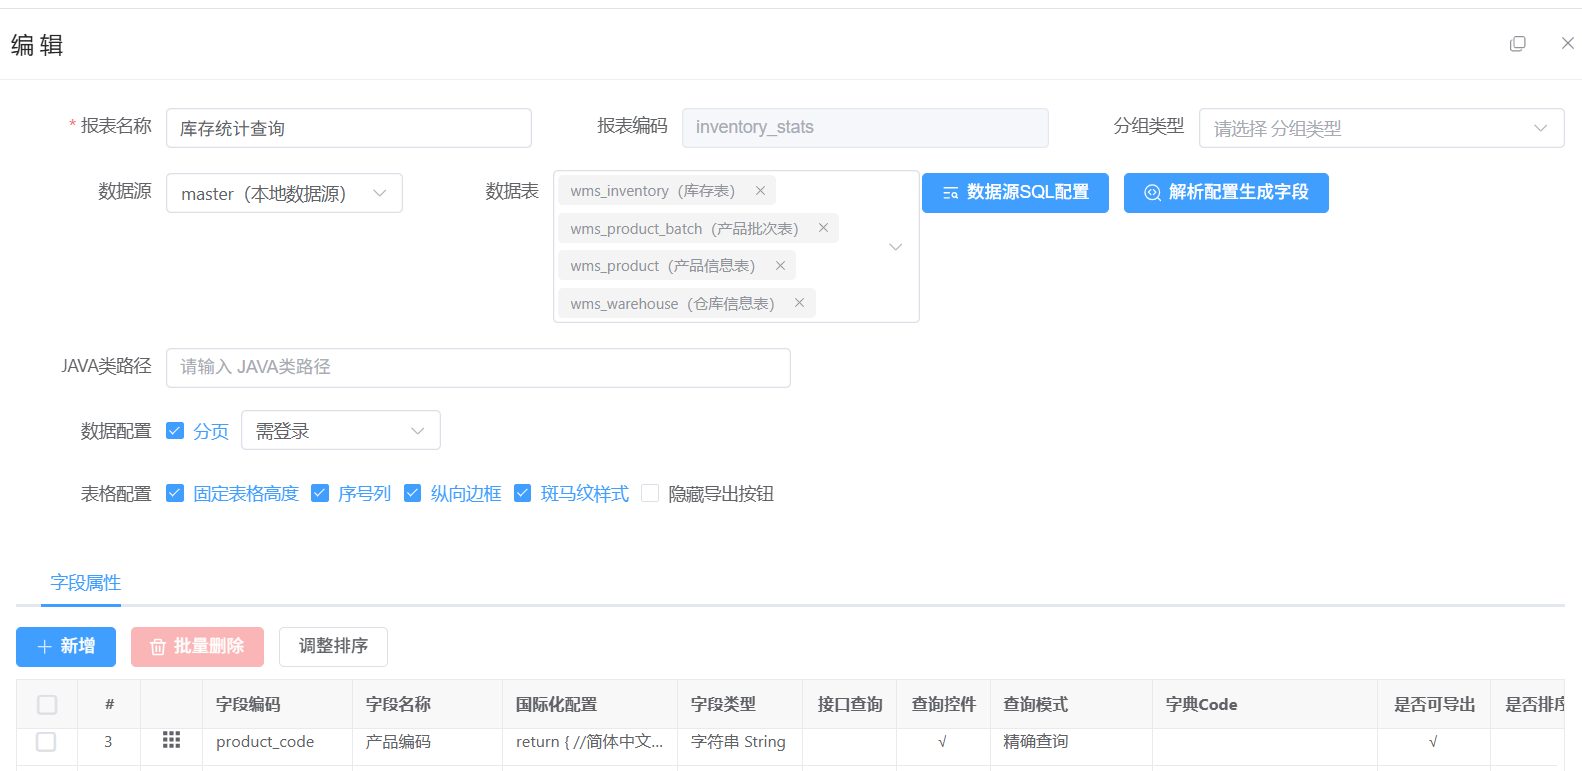Open the 分组类型 dropdown

point(1381,128)
